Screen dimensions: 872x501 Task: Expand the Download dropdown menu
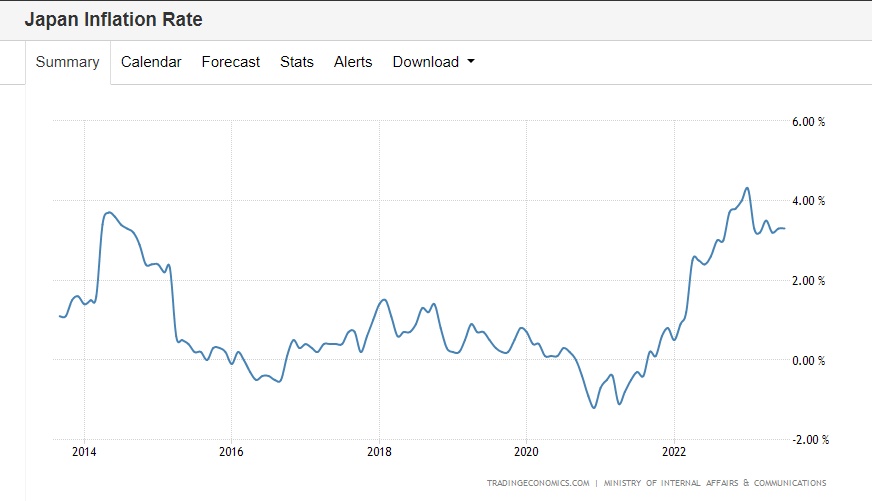(x=426, y=62)
